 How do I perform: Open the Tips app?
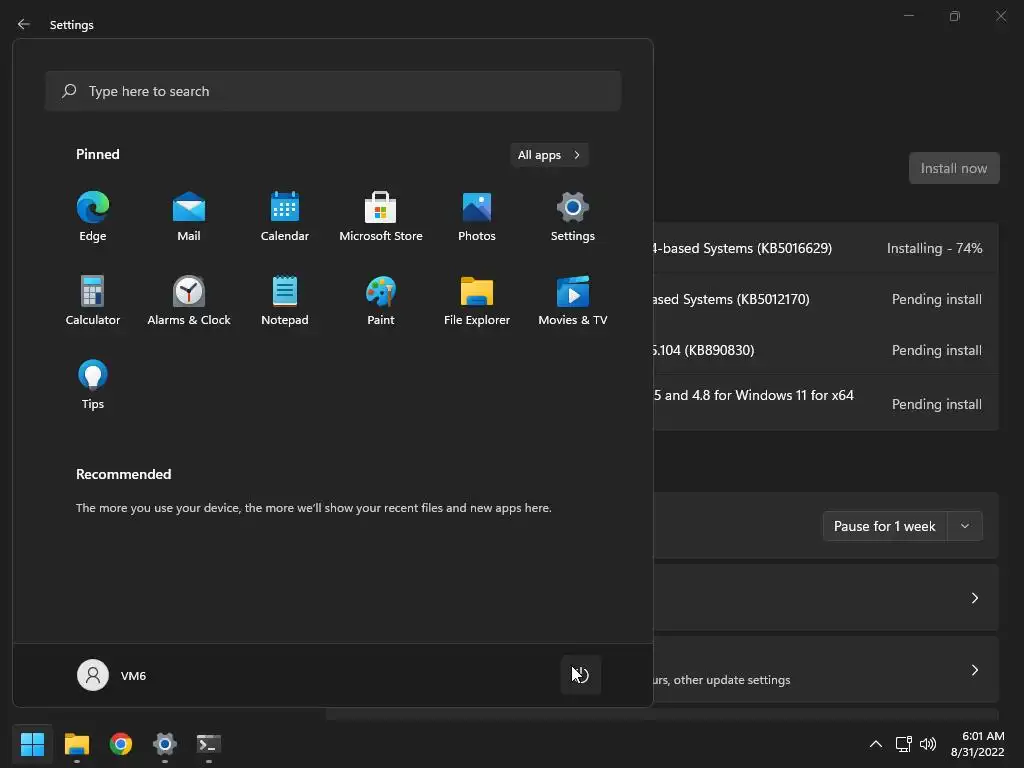tap(93, 385)
